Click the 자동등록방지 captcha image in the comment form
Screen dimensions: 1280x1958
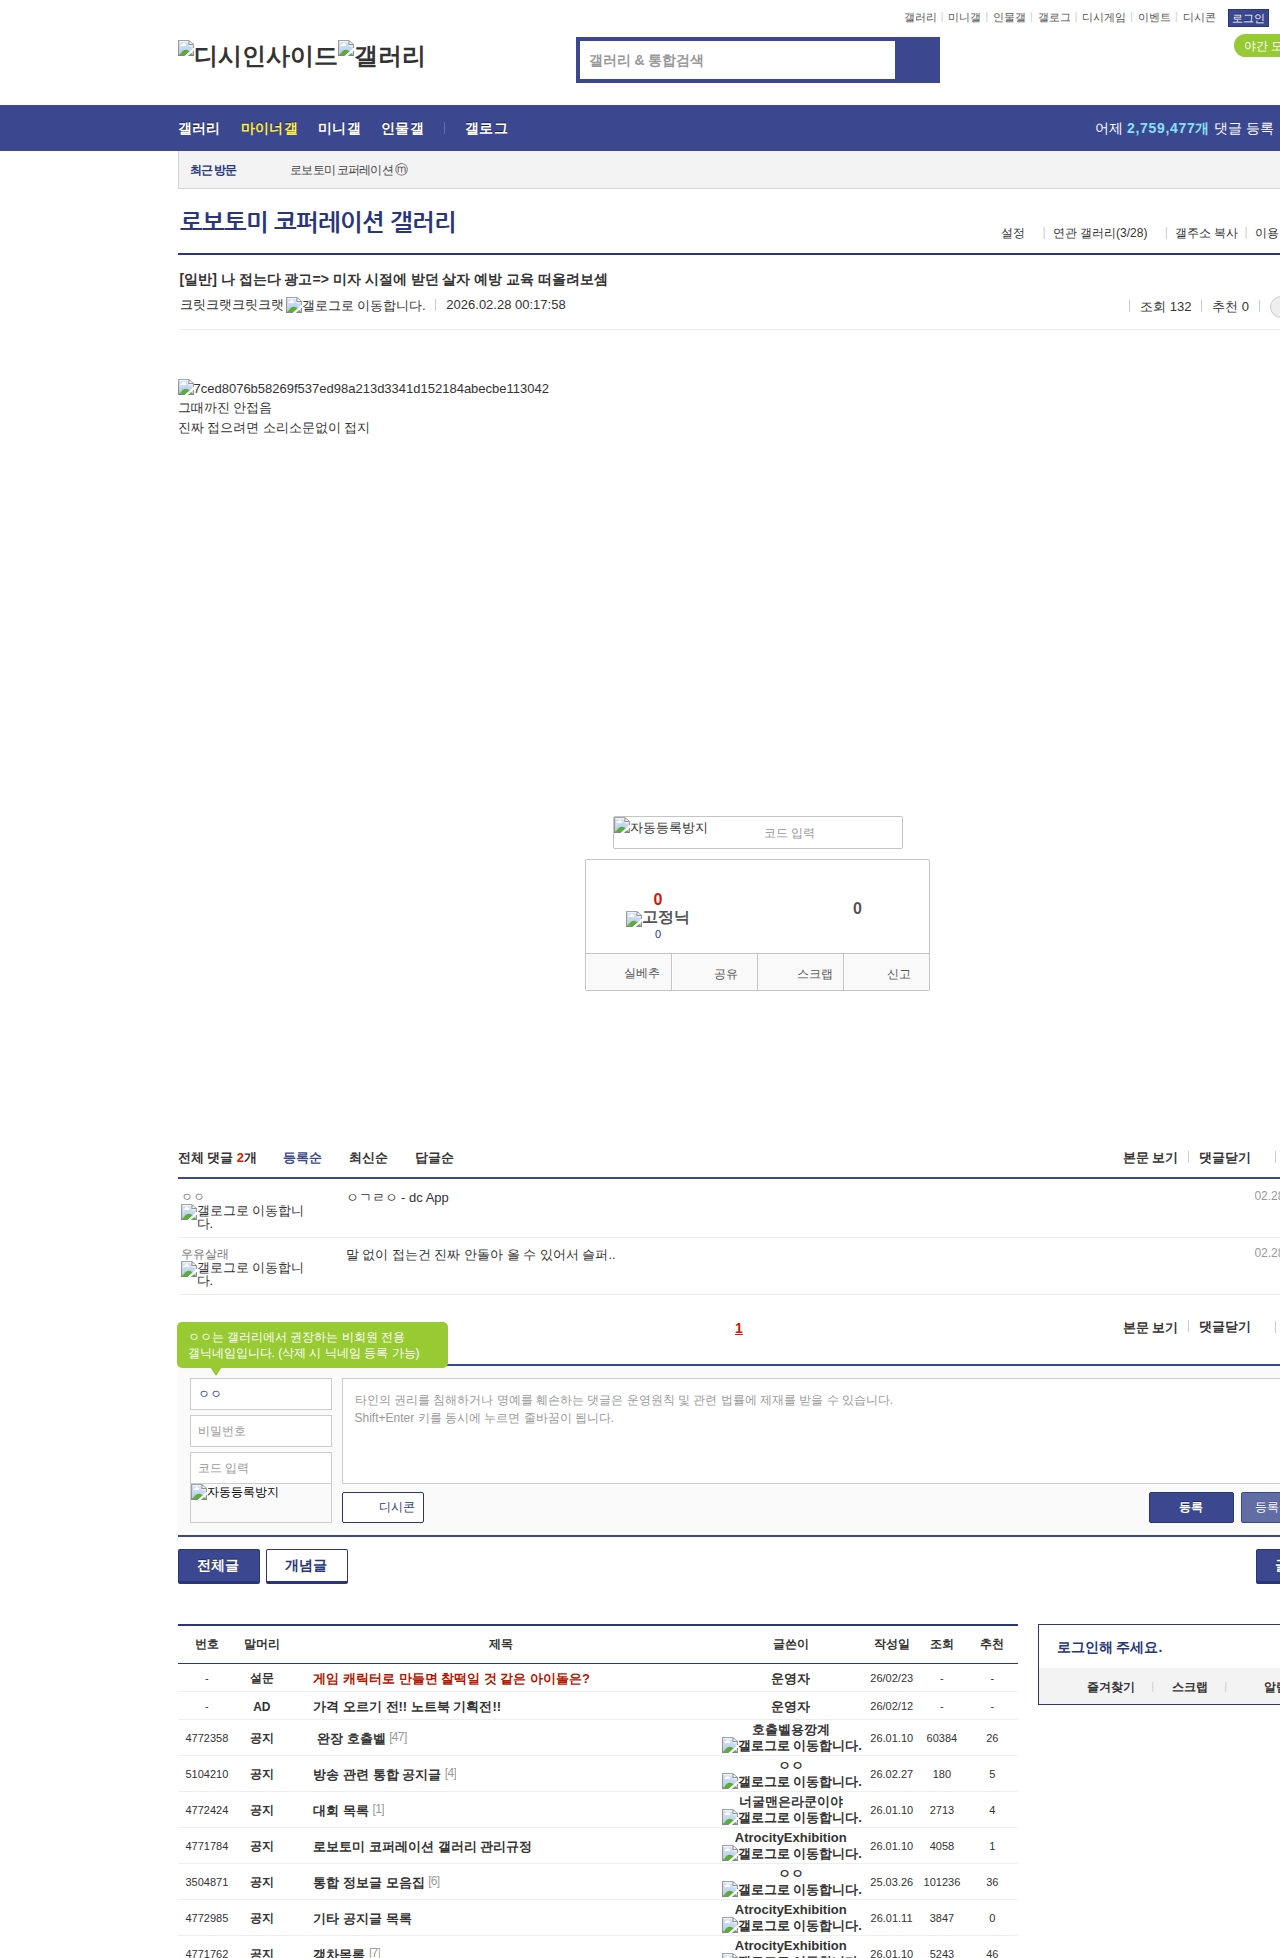tap(235, 1492)
